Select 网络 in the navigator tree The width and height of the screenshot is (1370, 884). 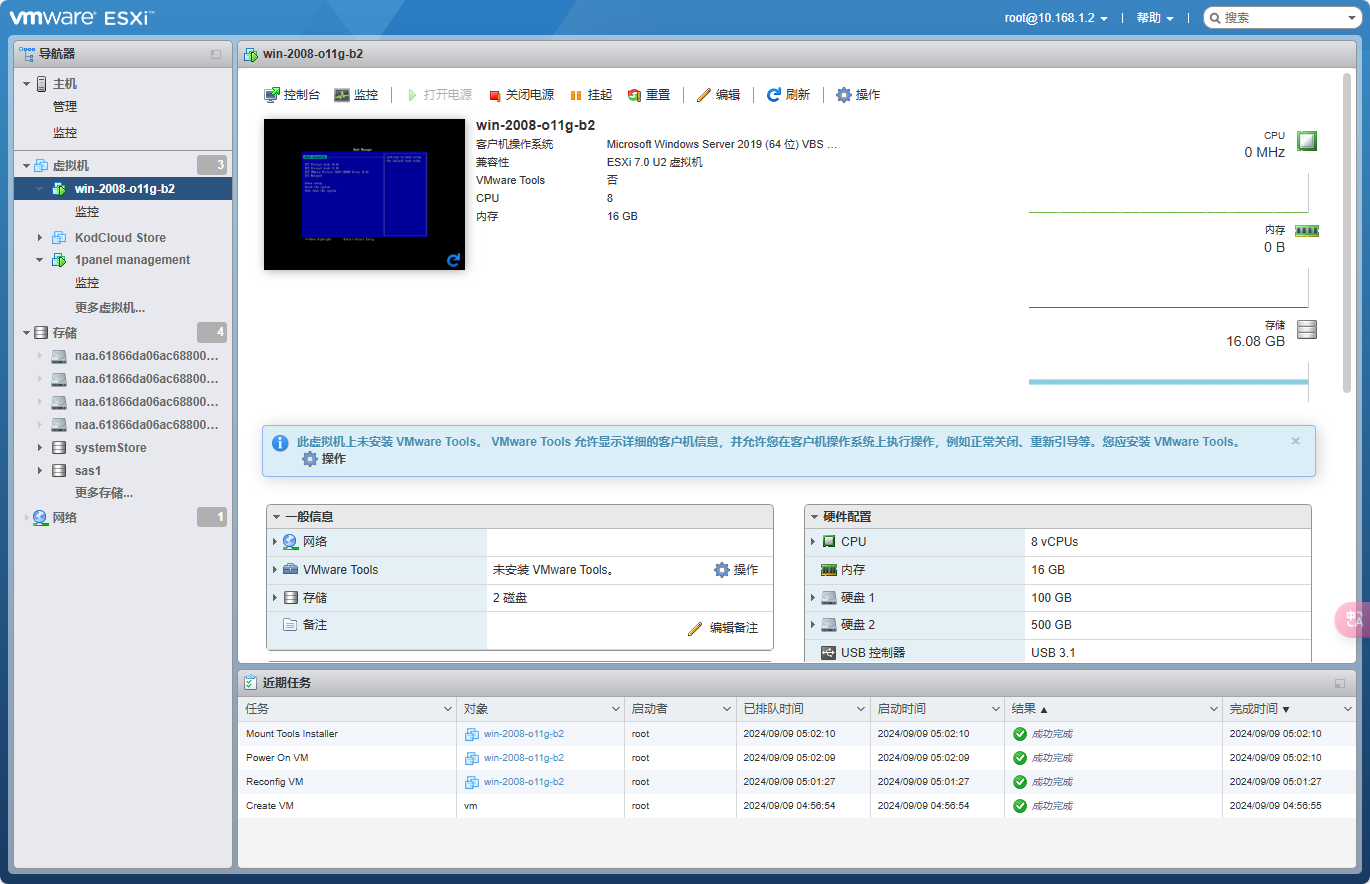pyautogui.click(x=65, y=518)
